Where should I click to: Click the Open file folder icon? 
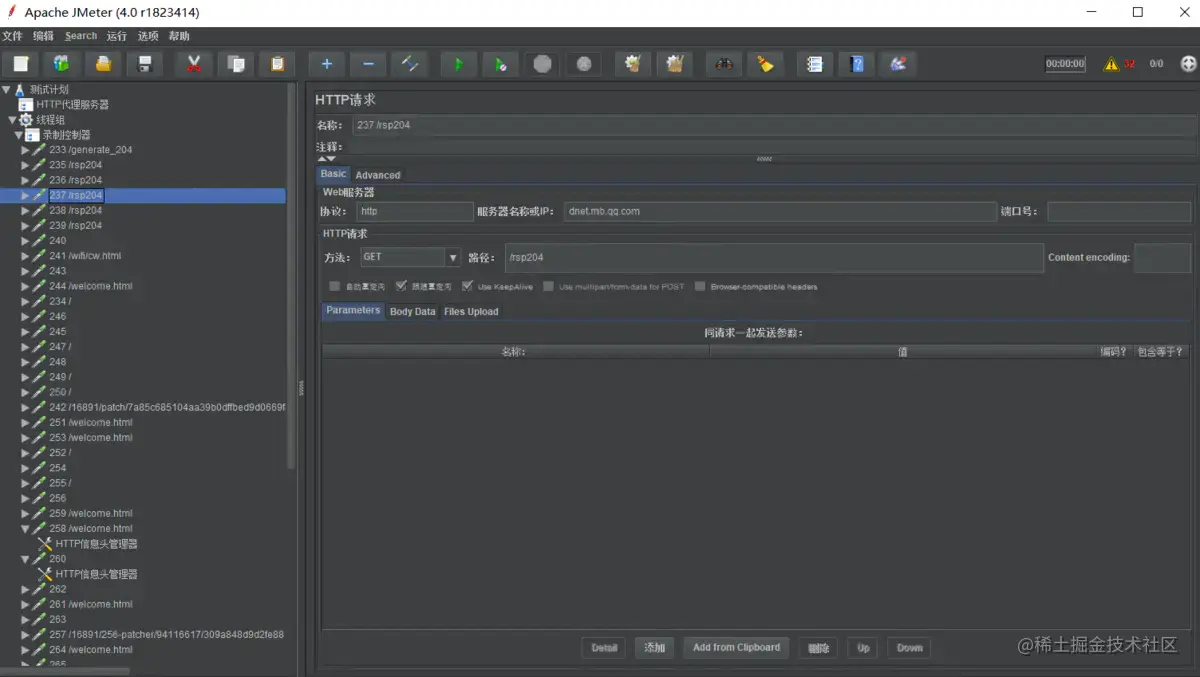point(103,64)
